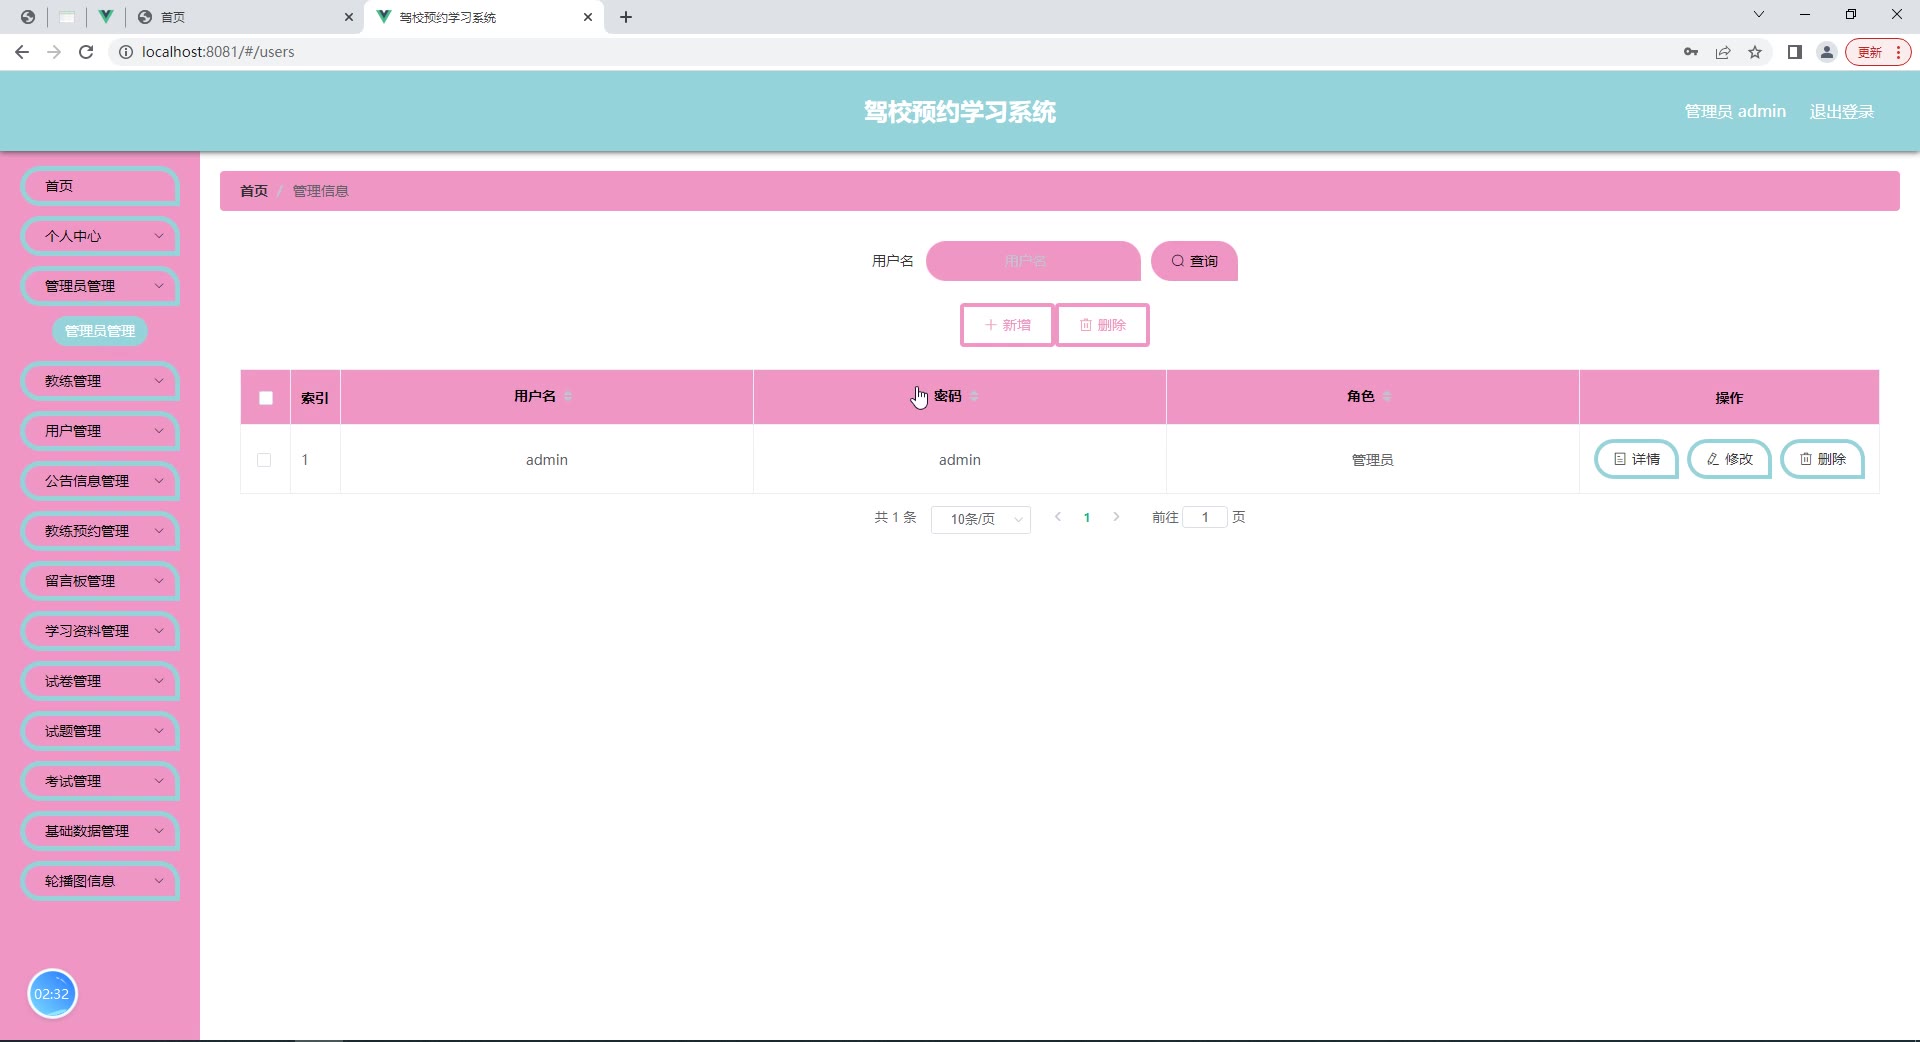Image resolution: width=1920 pixels, height=1042 pixels.
Task: Go to the next page arrow
Action: coord(1116,517)
